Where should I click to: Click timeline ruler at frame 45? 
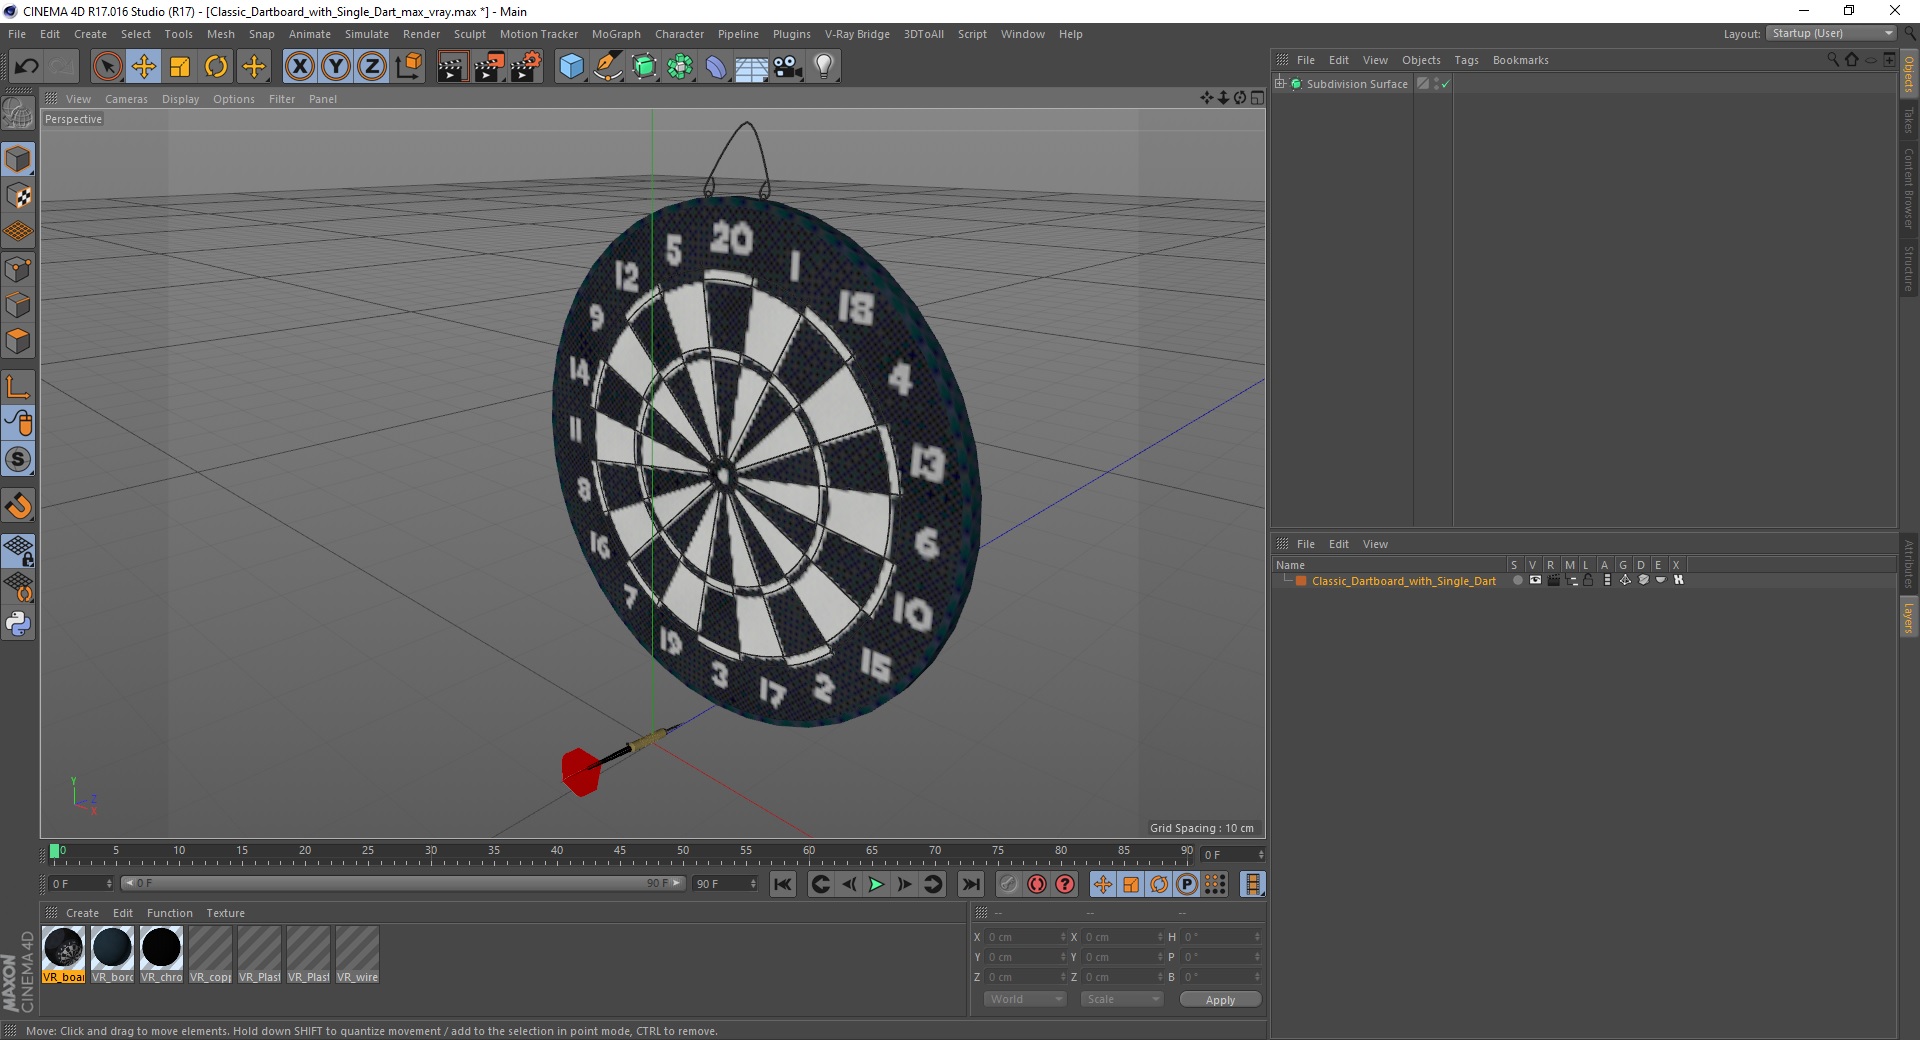pyautogui.click(x=620, y=852)
